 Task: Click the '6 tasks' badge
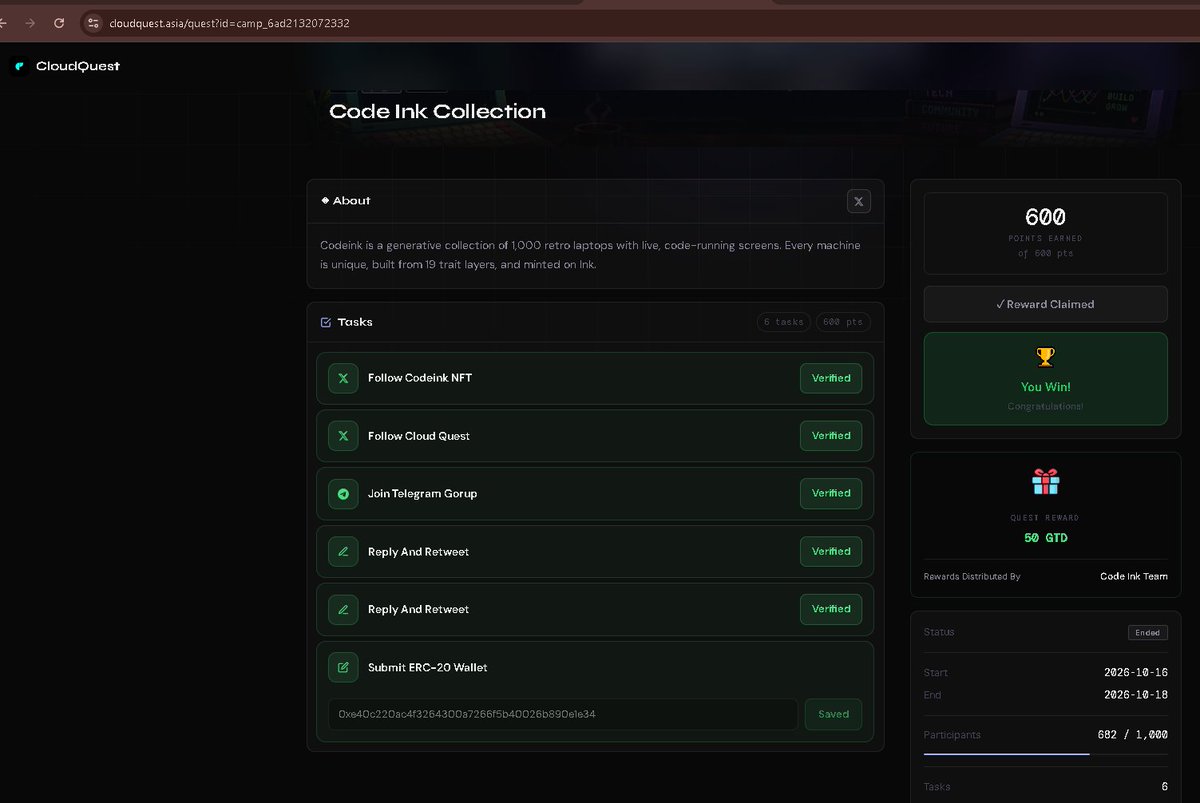[x=783, y=322]
